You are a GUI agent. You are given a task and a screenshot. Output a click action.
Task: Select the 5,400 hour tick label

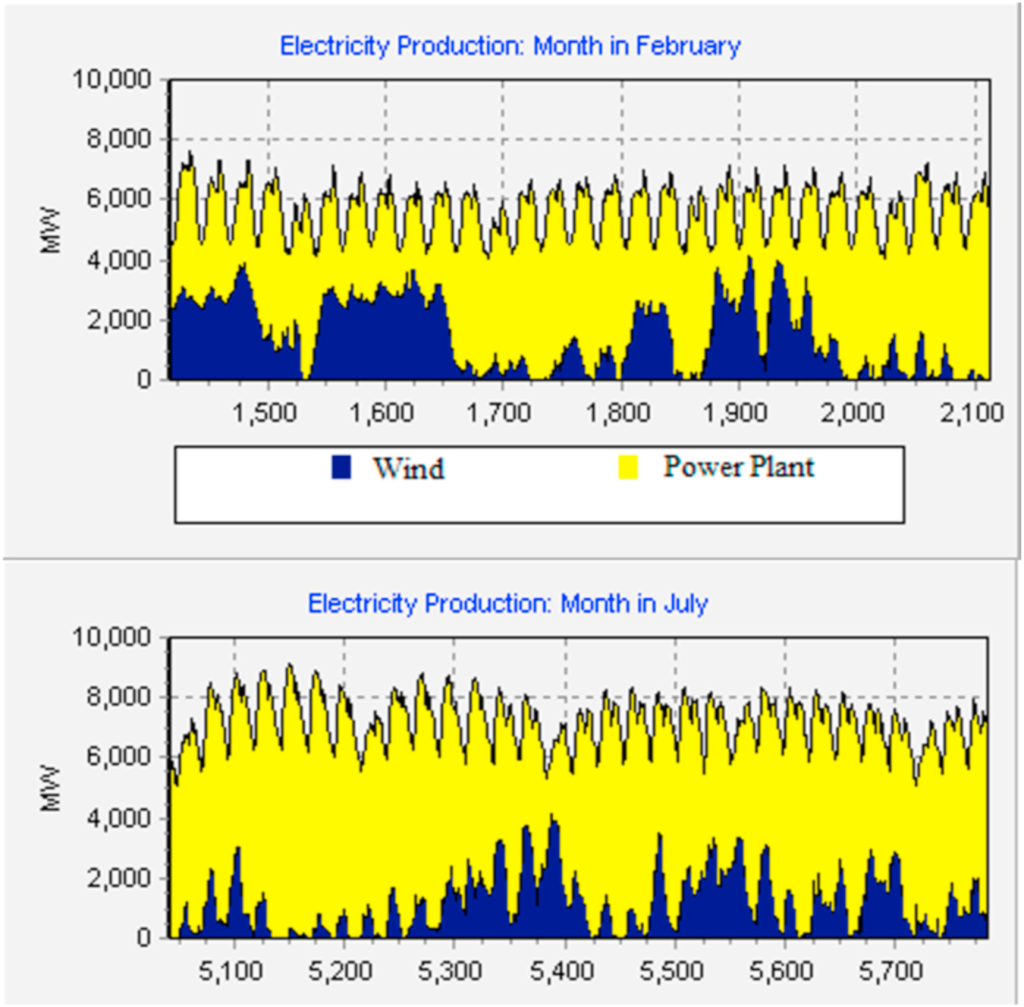pyautogui.click(x=565, y=970)
